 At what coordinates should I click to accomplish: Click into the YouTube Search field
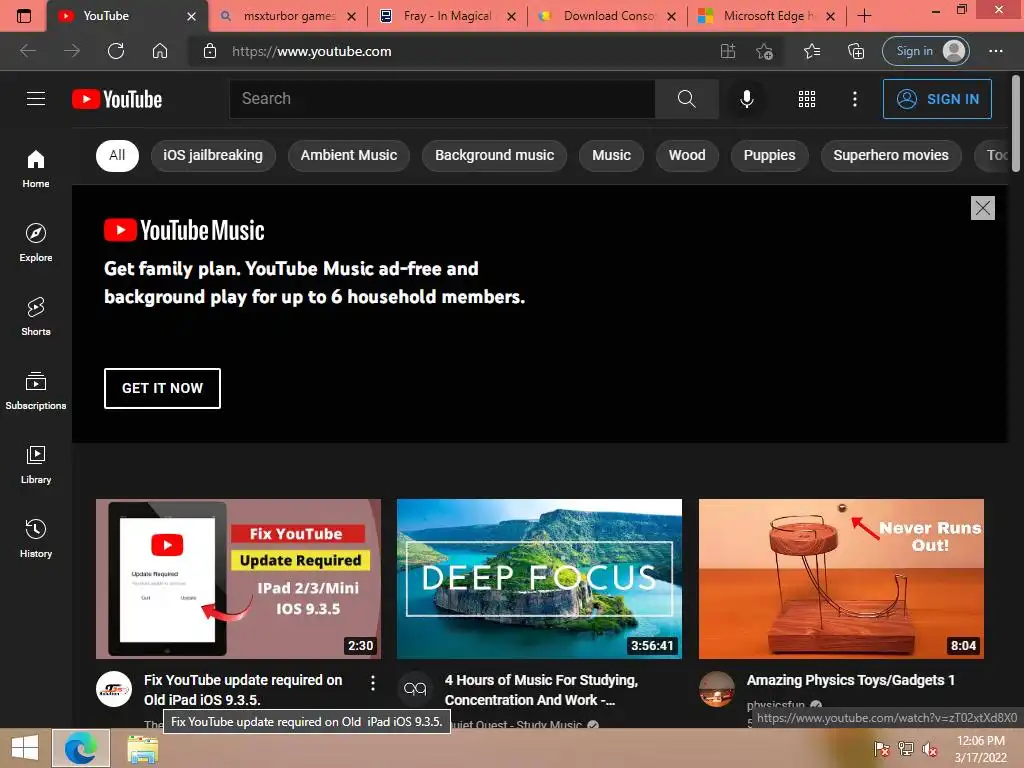(442, 99)
